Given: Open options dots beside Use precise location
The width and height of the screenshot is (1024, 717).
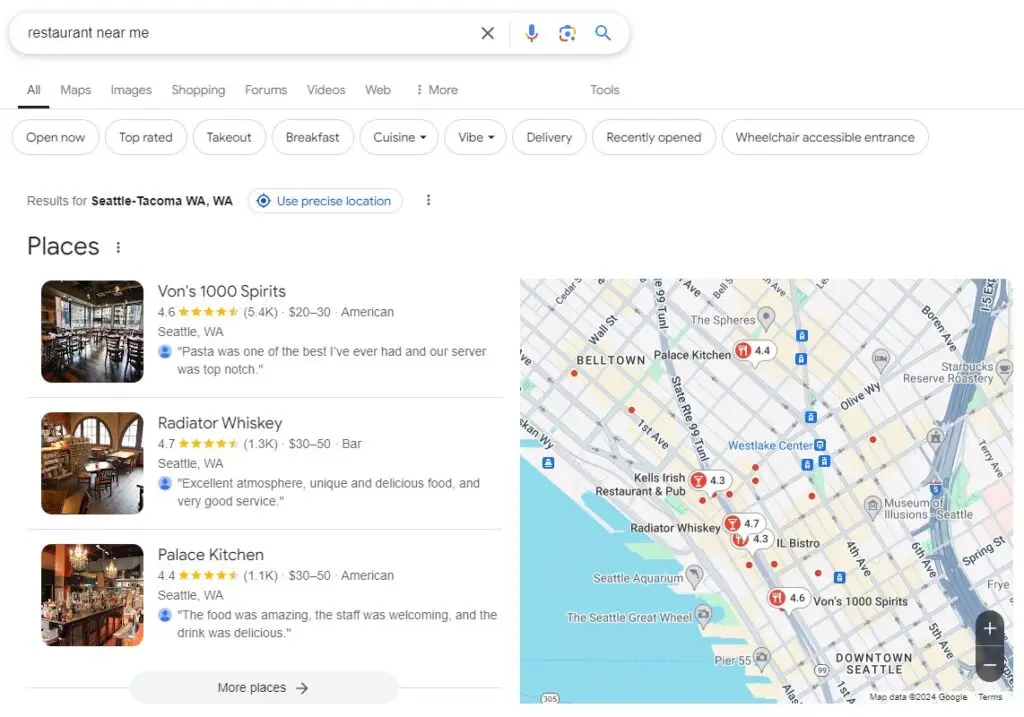Looking at the screenshot, I should [428, 200].
